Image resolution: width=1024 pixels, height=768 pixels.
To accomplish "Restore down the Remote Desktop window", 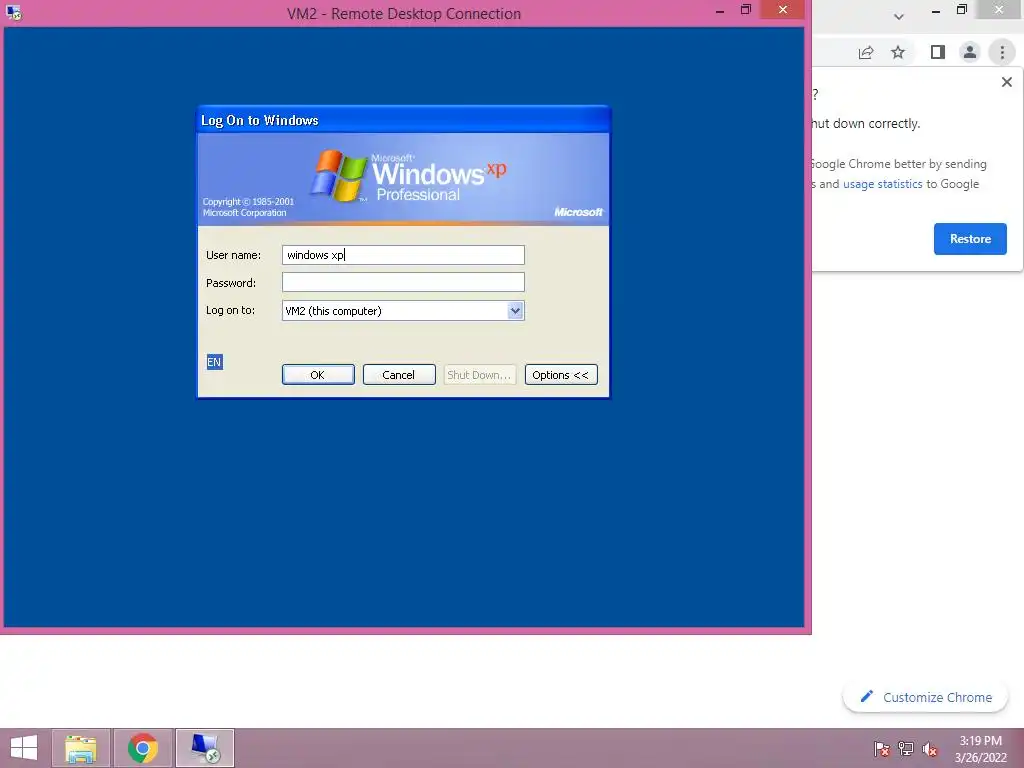I will [x=746, y=10].
